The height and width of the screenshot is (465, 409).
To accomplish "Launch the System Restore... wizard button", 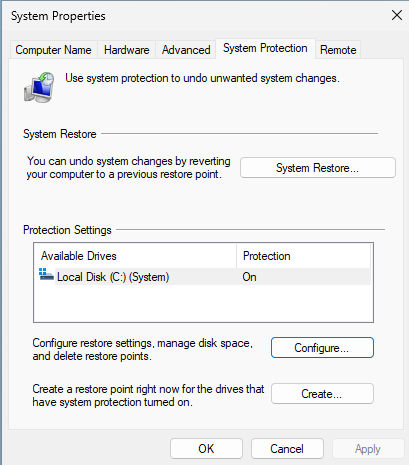I will [x=318, y=168].
